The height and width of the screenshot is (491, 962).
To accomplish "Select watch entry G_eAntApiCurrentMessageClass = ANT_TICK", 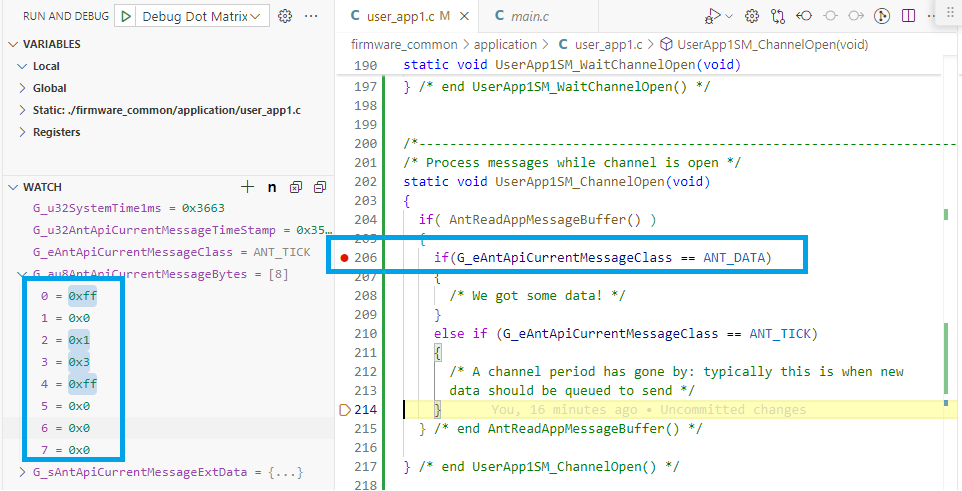I will point(171,252).
